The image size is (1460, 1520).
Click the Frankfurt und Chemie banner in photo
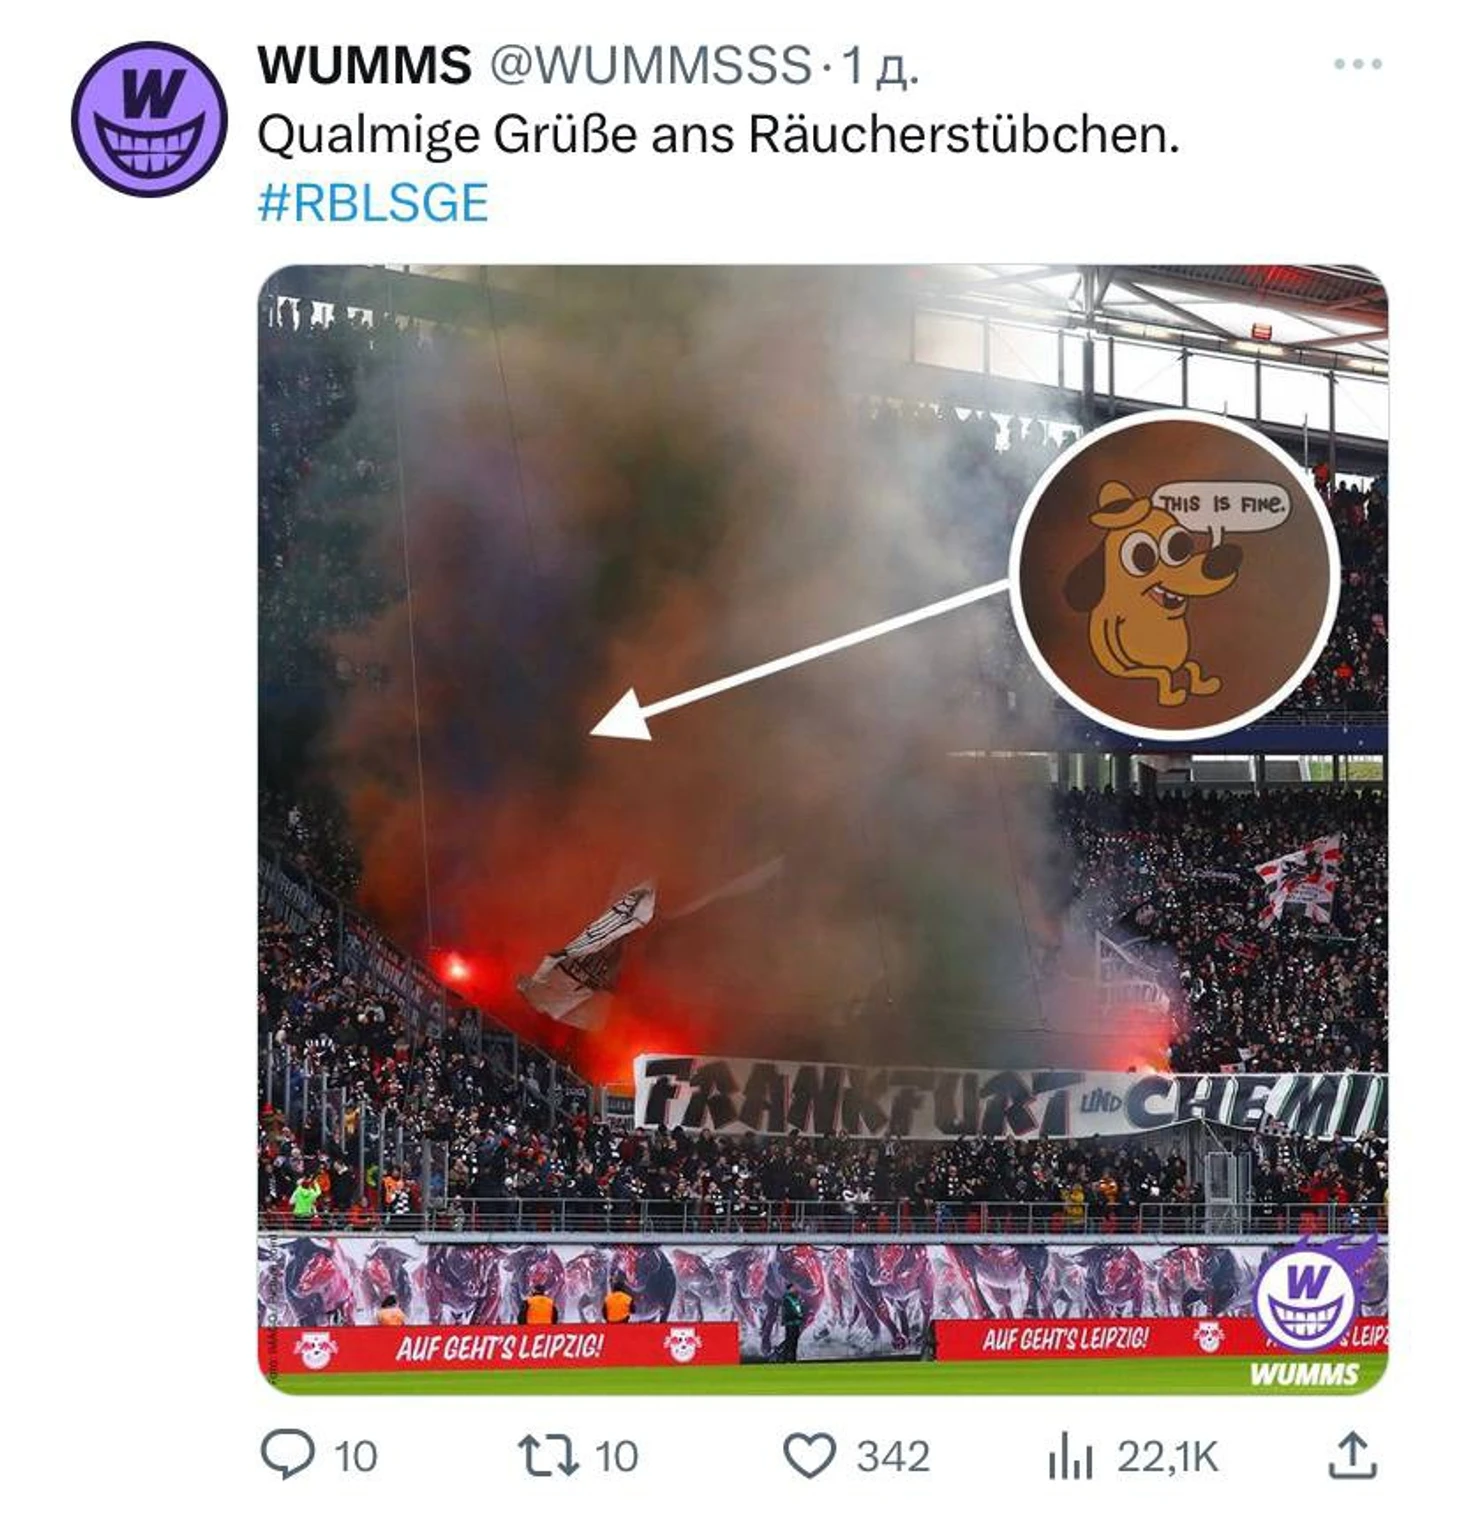coord(1010,1097)
